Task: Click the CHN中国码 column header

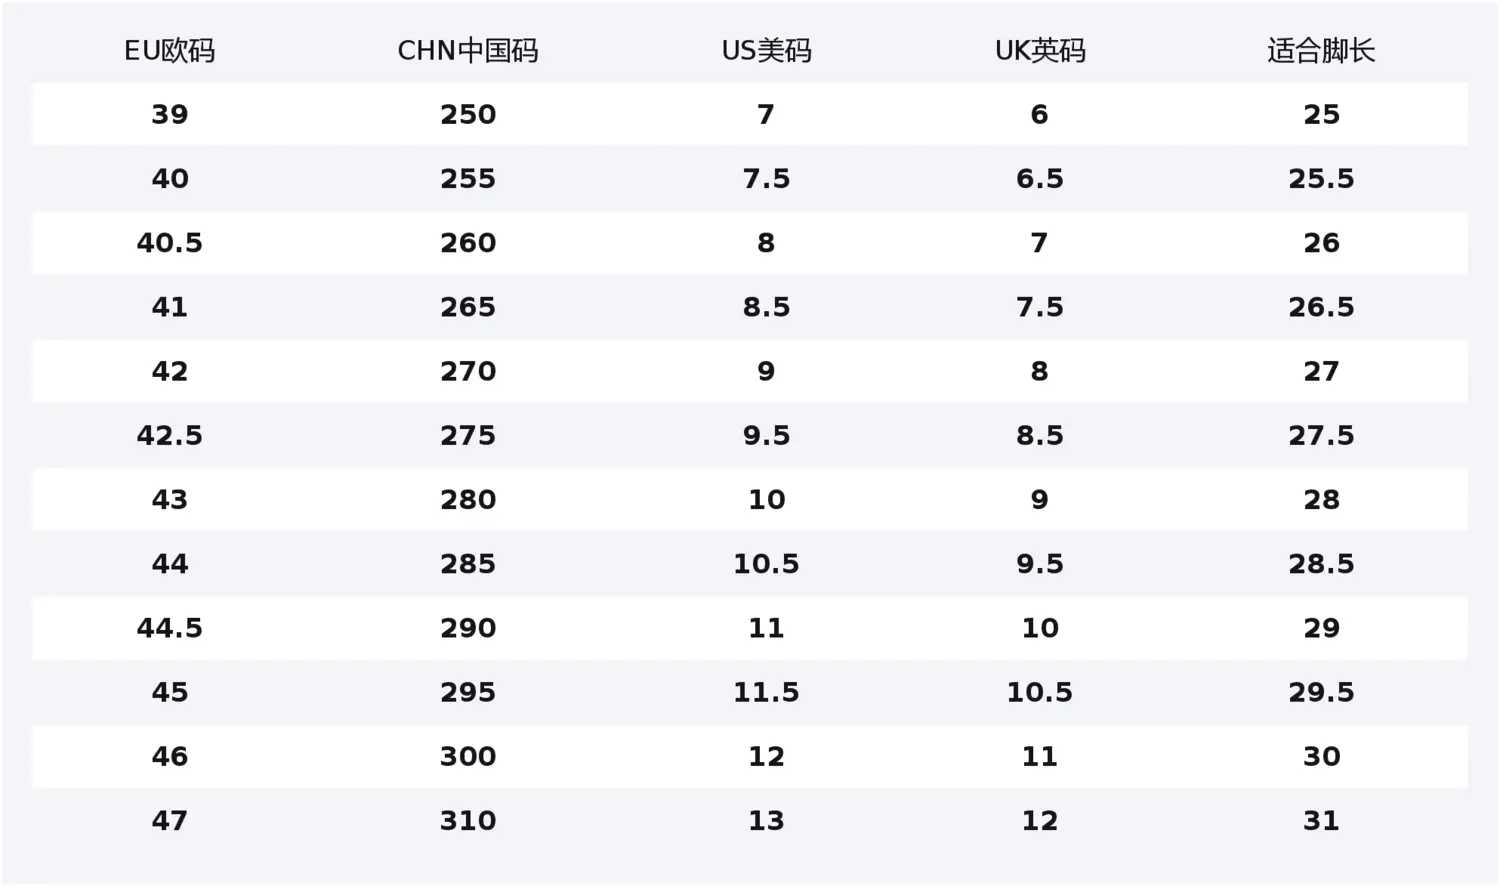Action: click(x=468, y=51)
